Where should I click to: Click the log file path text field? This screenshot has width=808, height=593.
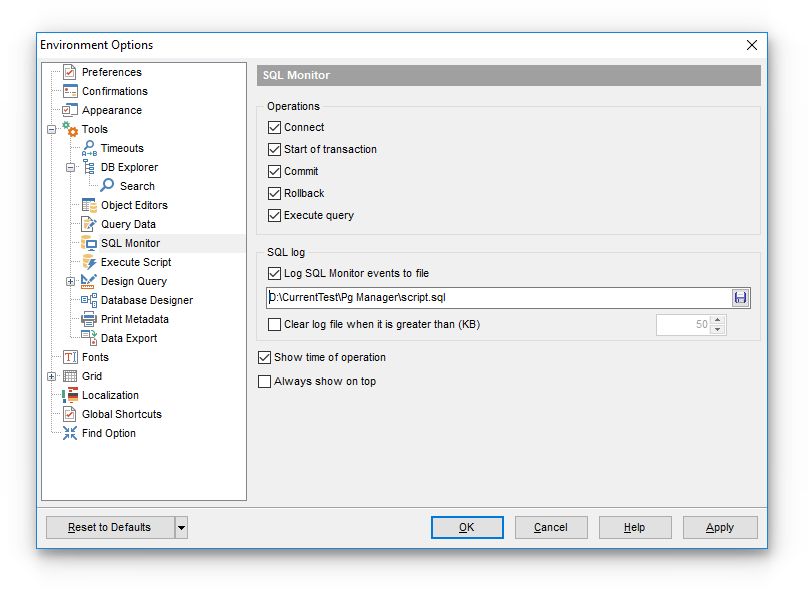(x=497, y=297)
